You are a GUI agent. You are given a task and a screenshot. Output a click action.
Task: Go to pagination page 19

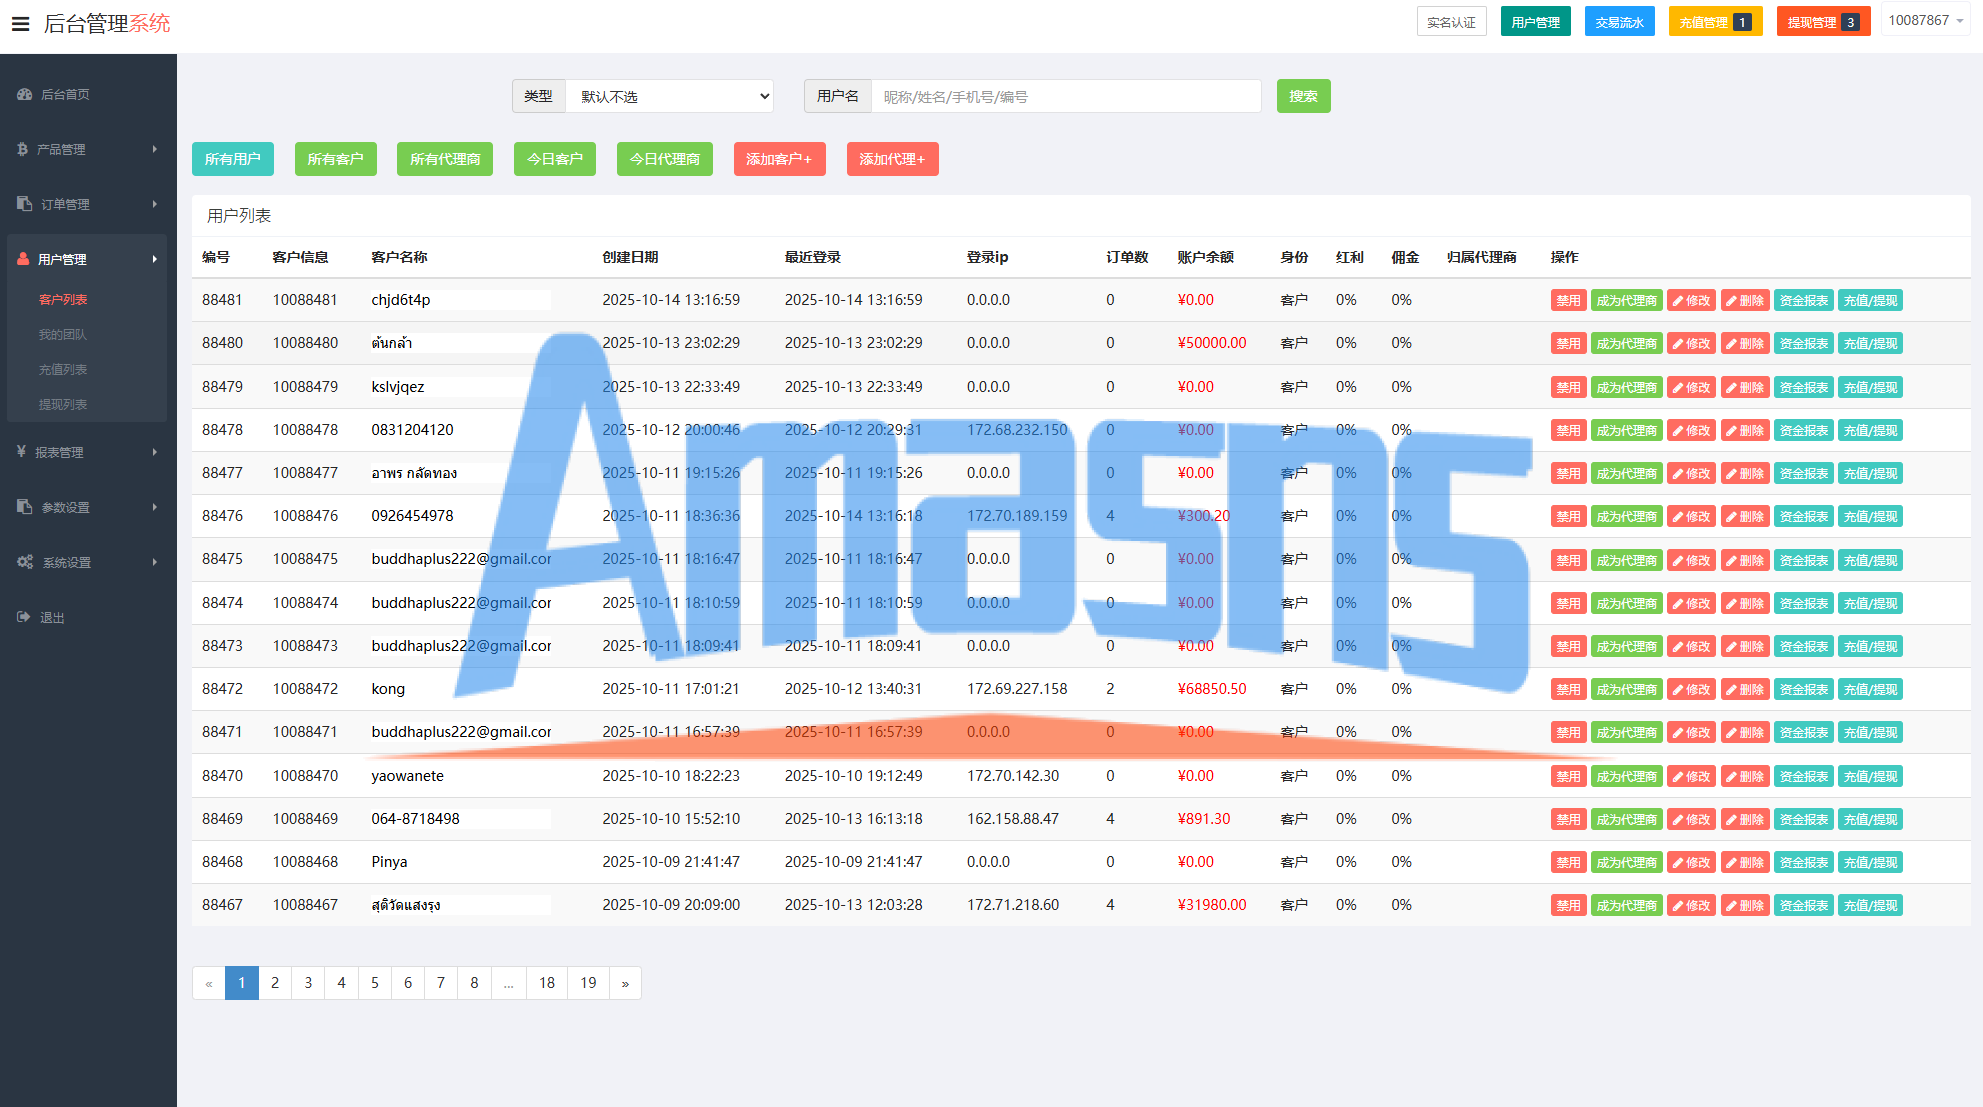588,983
